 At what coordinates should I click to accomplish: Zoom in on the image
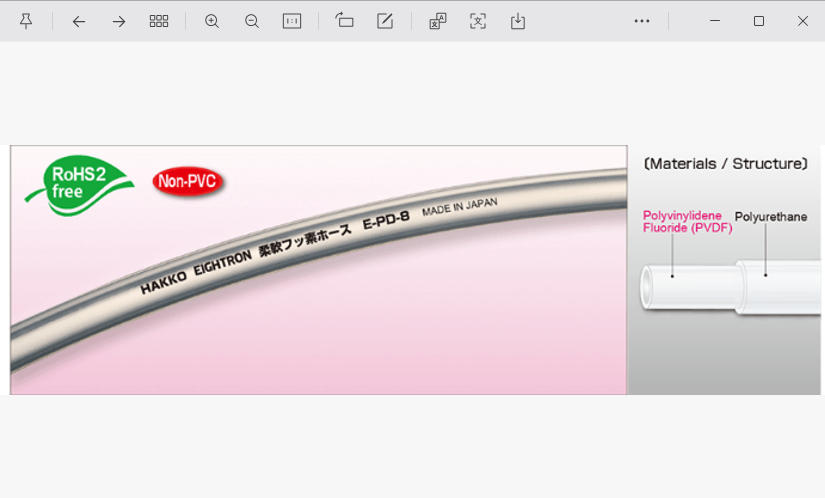[x=212, y=21]
